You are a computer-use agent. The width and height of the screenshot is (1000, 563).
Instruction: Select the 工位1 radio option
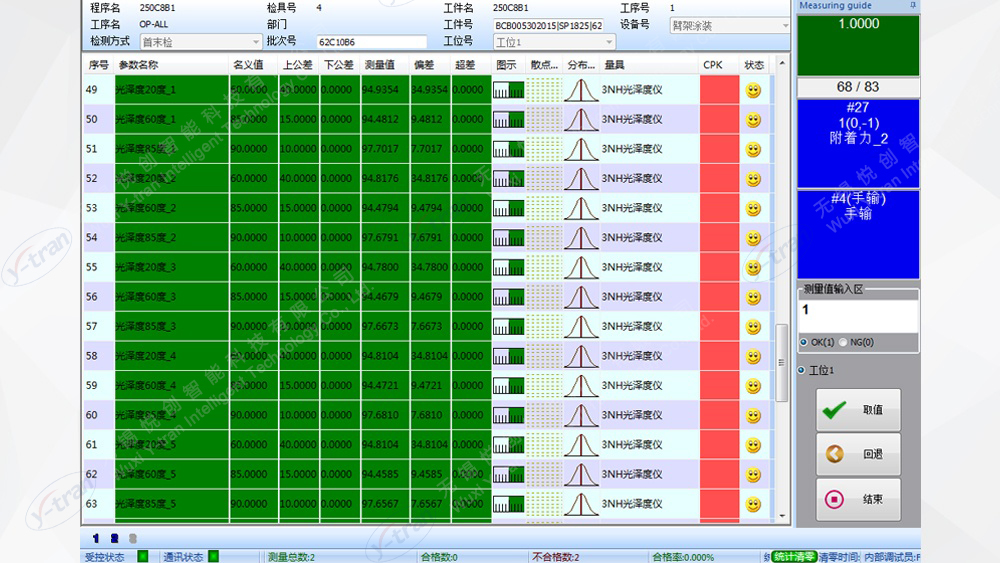tap(802, 371)
